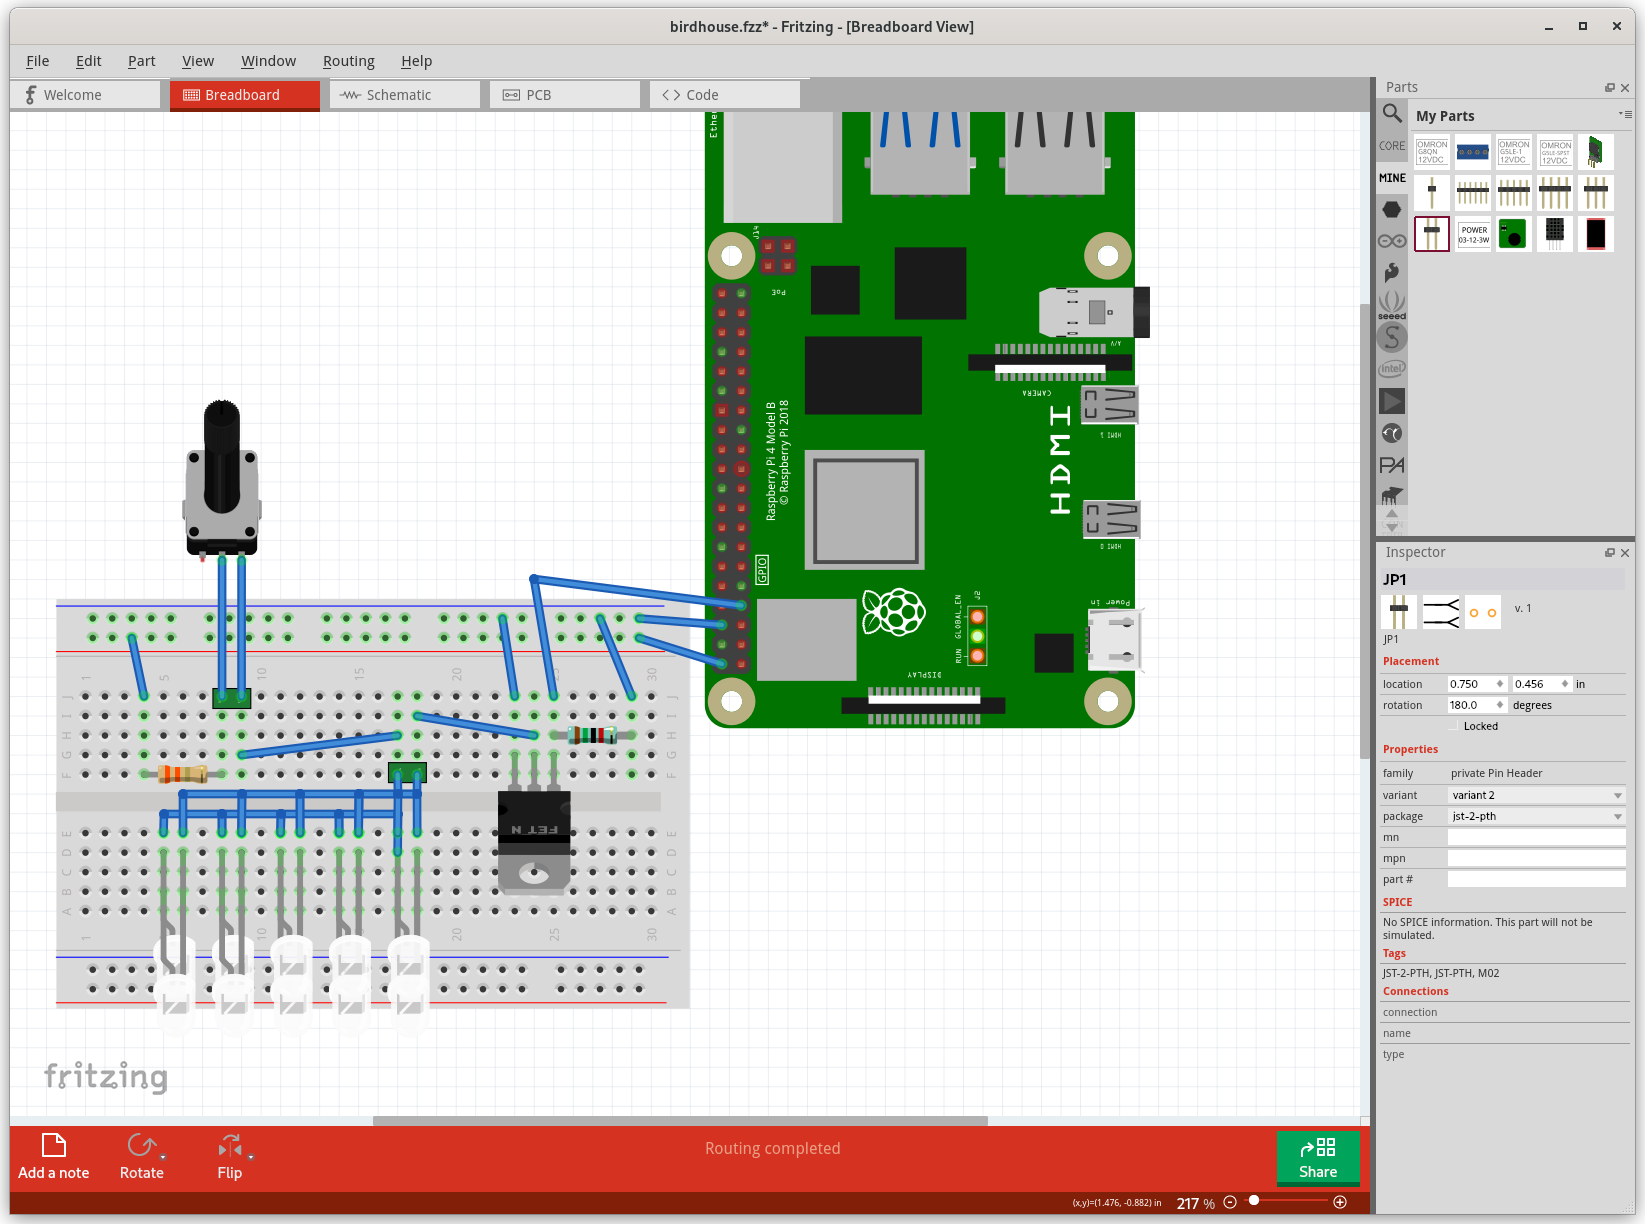
Task: Click the Flip tool icon
Action: tap(228, 1146)
